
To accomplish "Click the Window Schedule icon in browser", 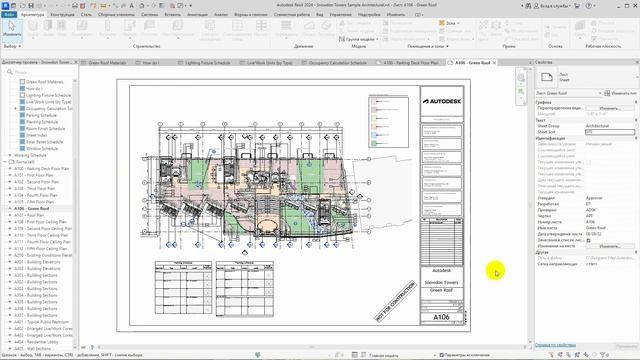I will [22, 149].
